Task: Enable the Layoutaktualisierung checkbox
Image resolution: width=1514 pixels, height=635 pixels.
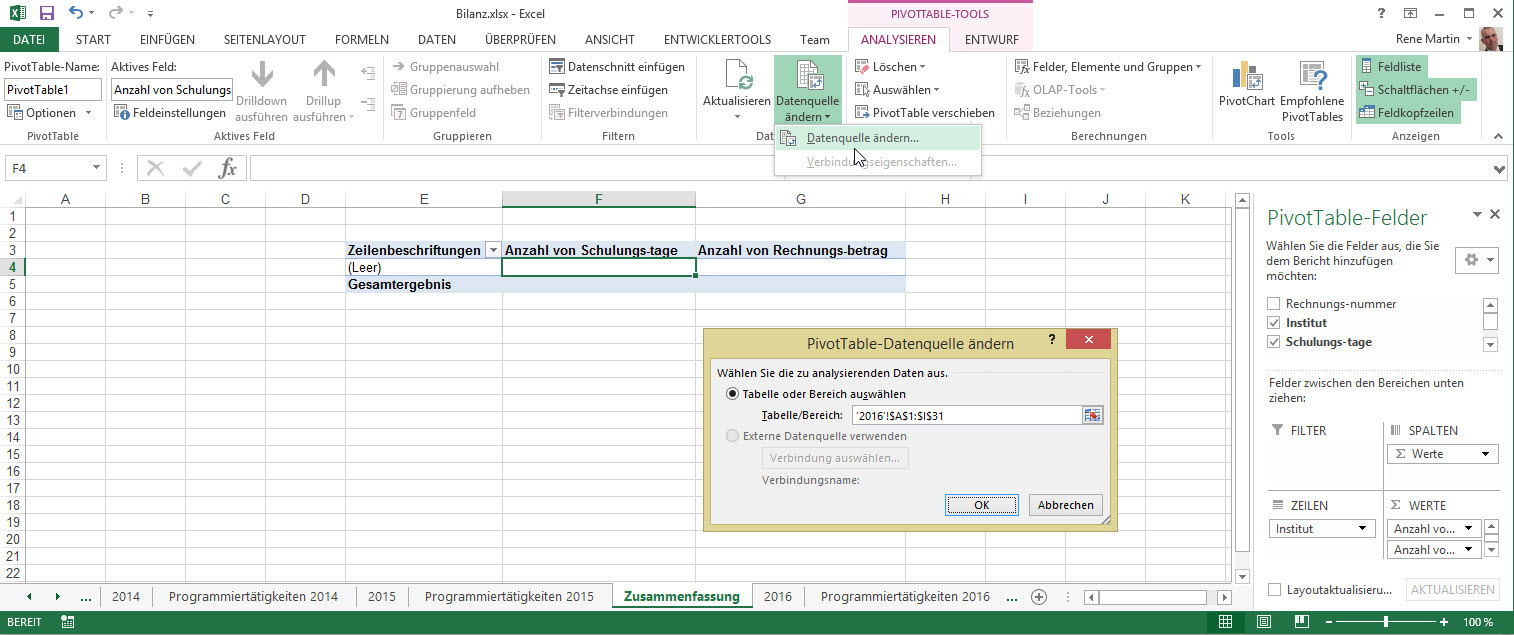Action: (x=1273, y=590)
